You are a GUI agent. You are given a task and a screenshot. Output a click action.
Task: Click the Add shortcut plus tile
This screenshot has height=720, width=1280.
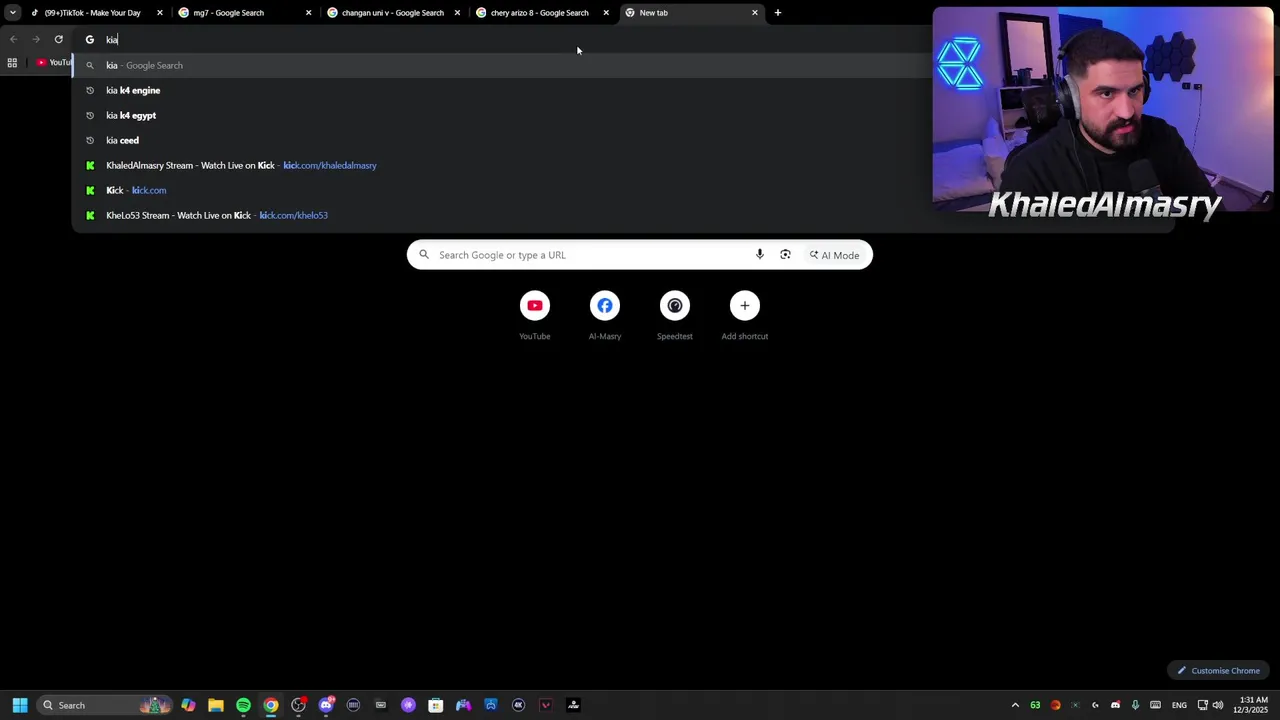(745, 316)
